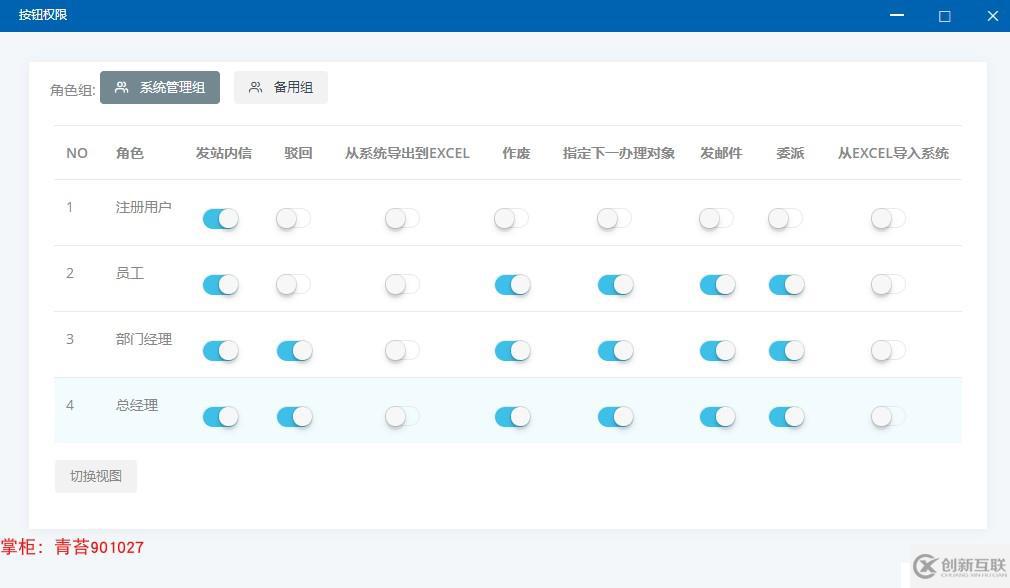Screen dimensions: 1010x588
Task: Enable 委派 for 注册用户
Action: click(786, 218)
